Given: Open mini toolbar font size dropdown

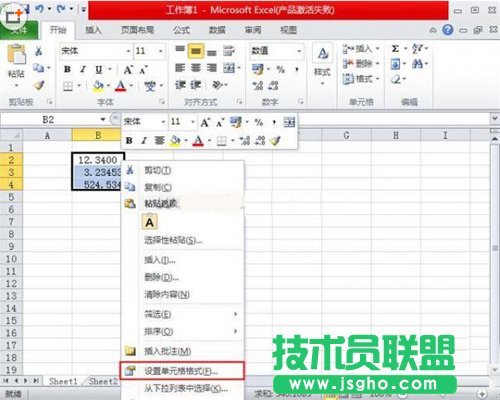Looking at the screenshot, I should pyautogui.click(x=193, y=122).
